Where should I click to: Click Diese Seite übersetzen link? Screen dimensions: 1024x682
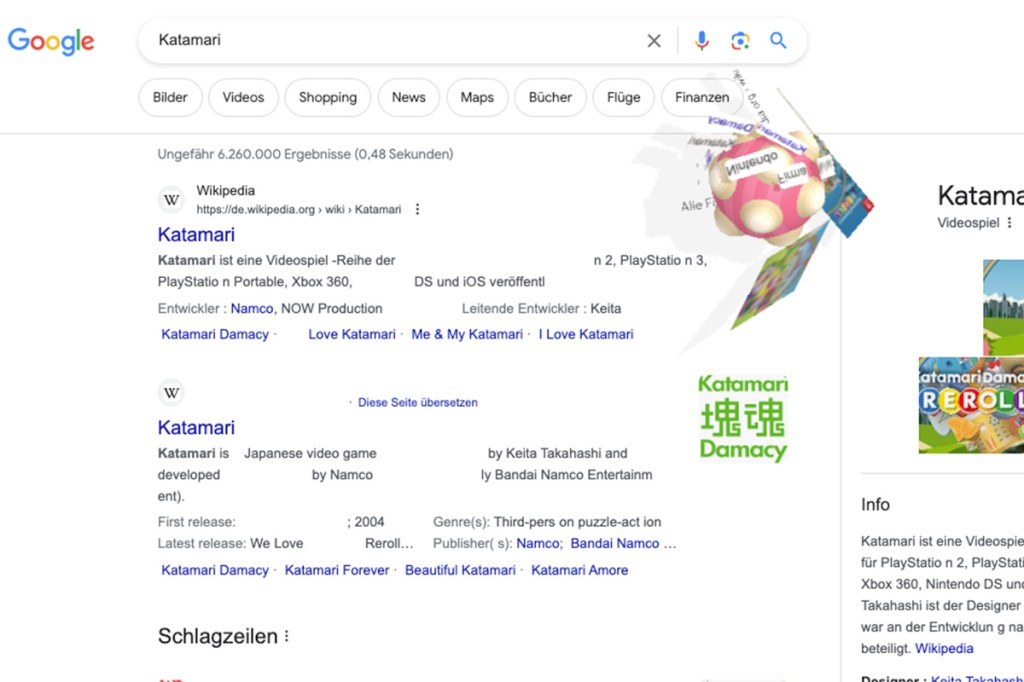(417, 402)
